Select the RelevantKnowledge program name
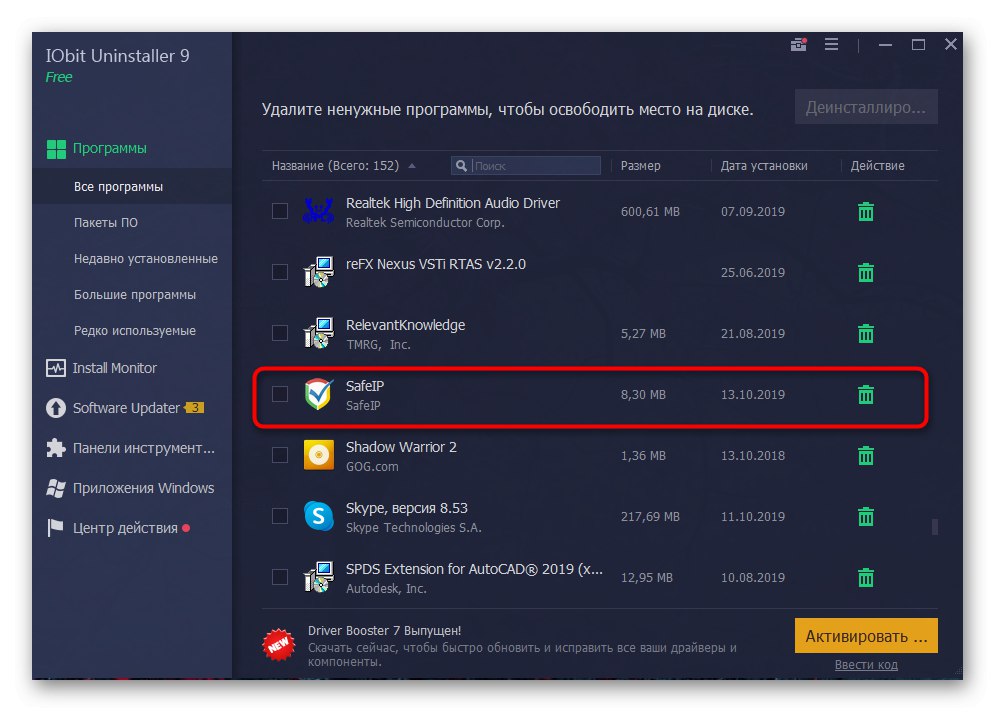Viewport: 995px width, 712px height. (405, 325)
